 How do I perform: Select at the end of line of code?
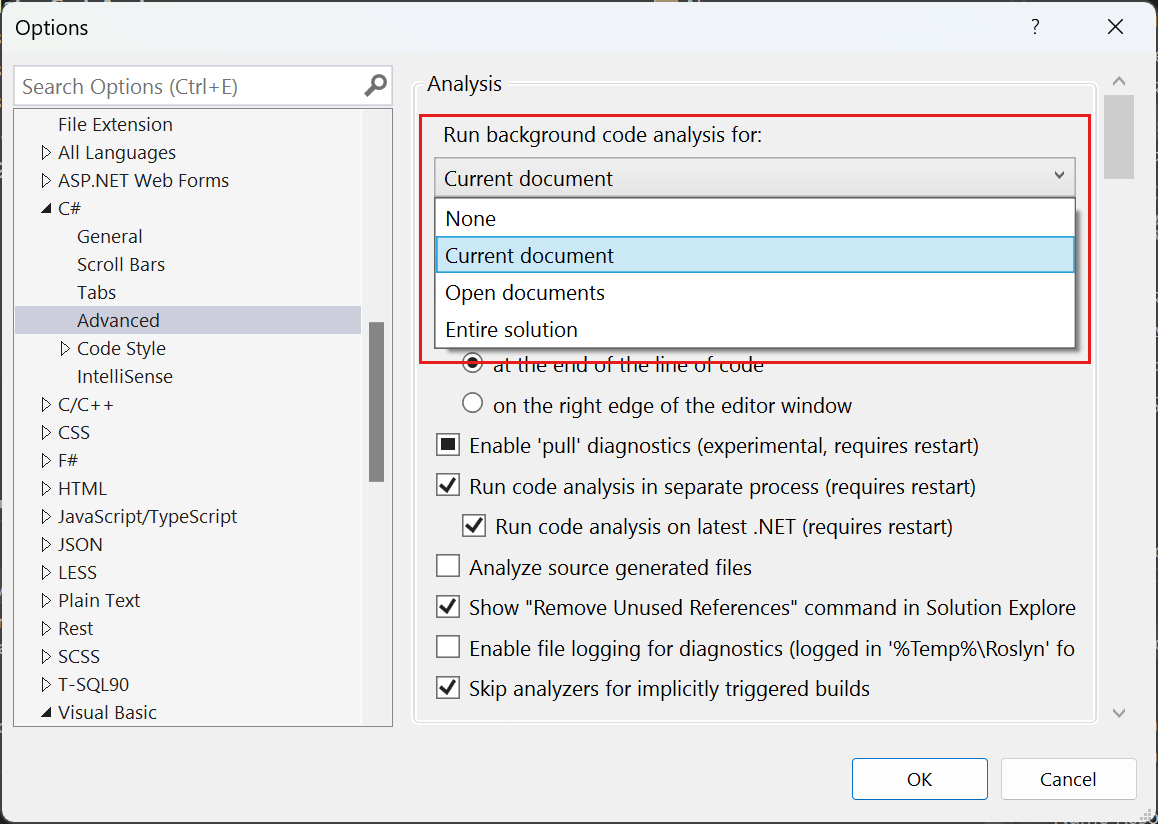pos(471,363)
